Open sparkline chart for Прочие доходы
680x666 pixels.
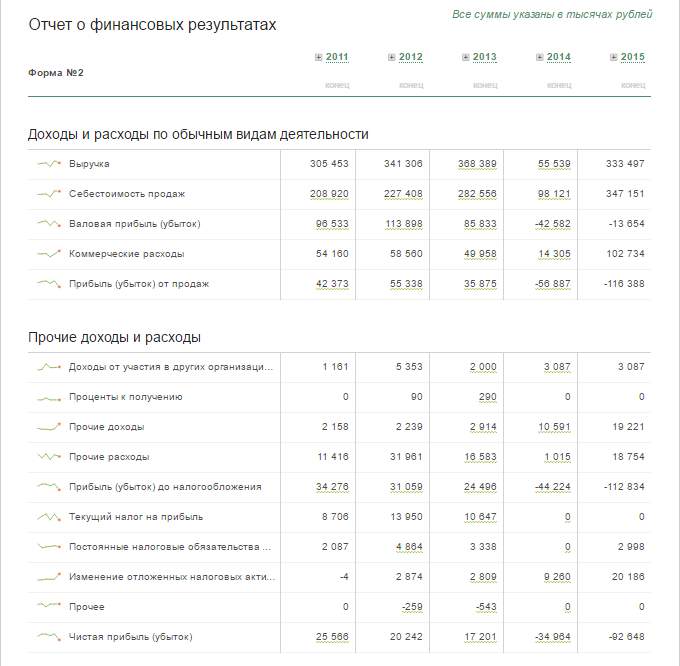click(x=49, y=427)
